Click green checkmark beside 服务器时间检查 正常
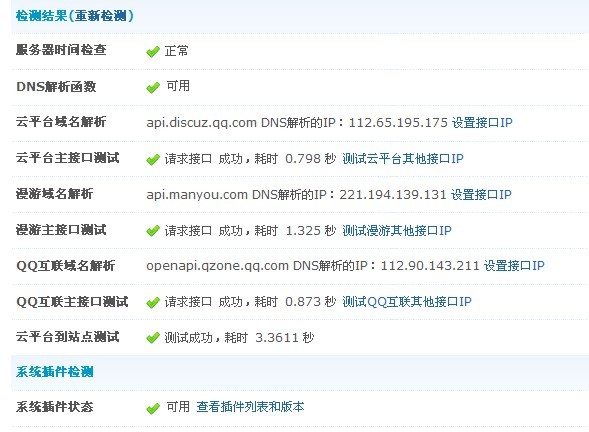Viewport: 589px width, 432px height. click(x=153, y=51)
